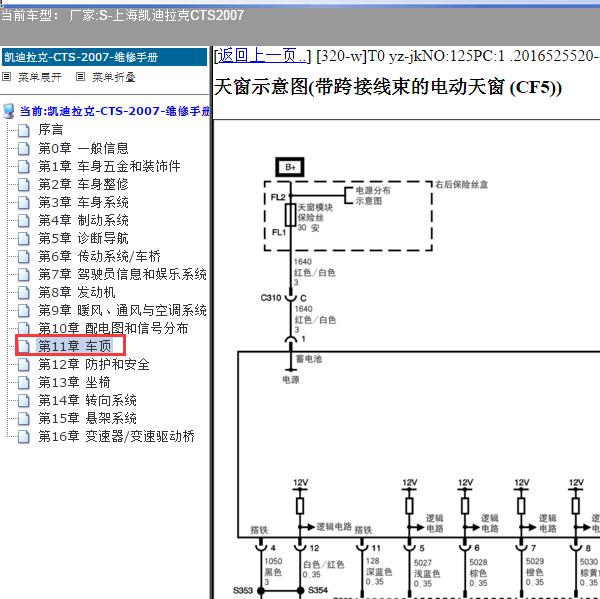The image size is (600, 599).
Task: Click the B+ box in the diagram
Action: point(290,167)
